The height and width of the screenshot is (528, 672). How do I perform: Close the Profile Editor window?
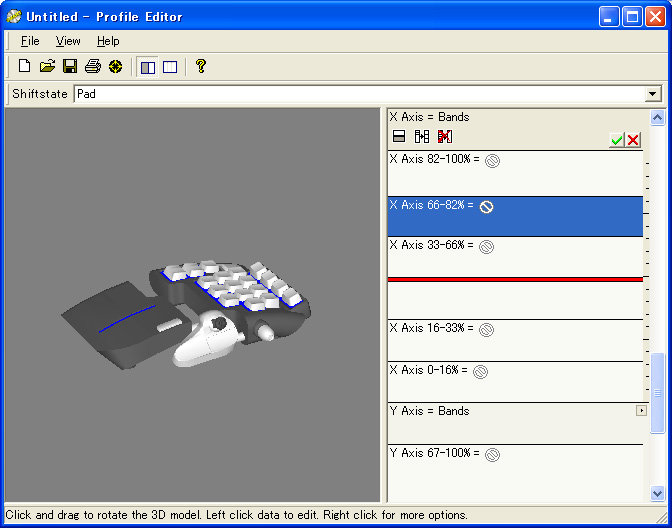pyautogui.click(x=655, y=17)
